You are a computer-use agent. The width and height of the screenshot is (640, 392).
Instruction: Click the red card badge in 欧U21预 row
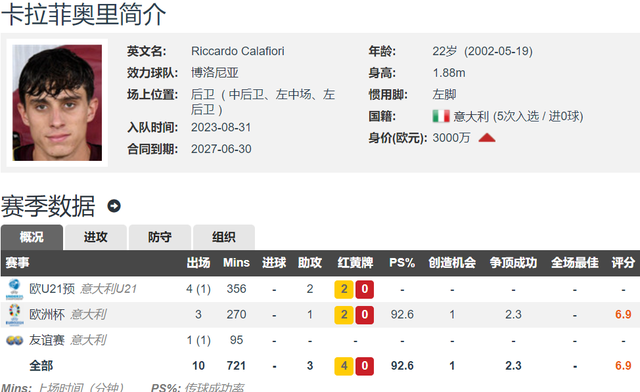point(364,289)
